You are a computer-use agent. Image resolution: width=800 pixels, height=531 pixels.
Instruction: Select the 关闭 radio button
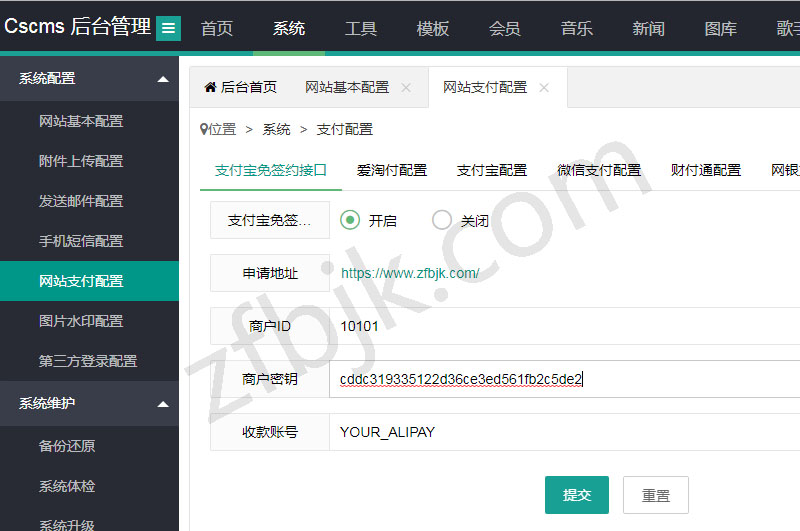(442, 220)
